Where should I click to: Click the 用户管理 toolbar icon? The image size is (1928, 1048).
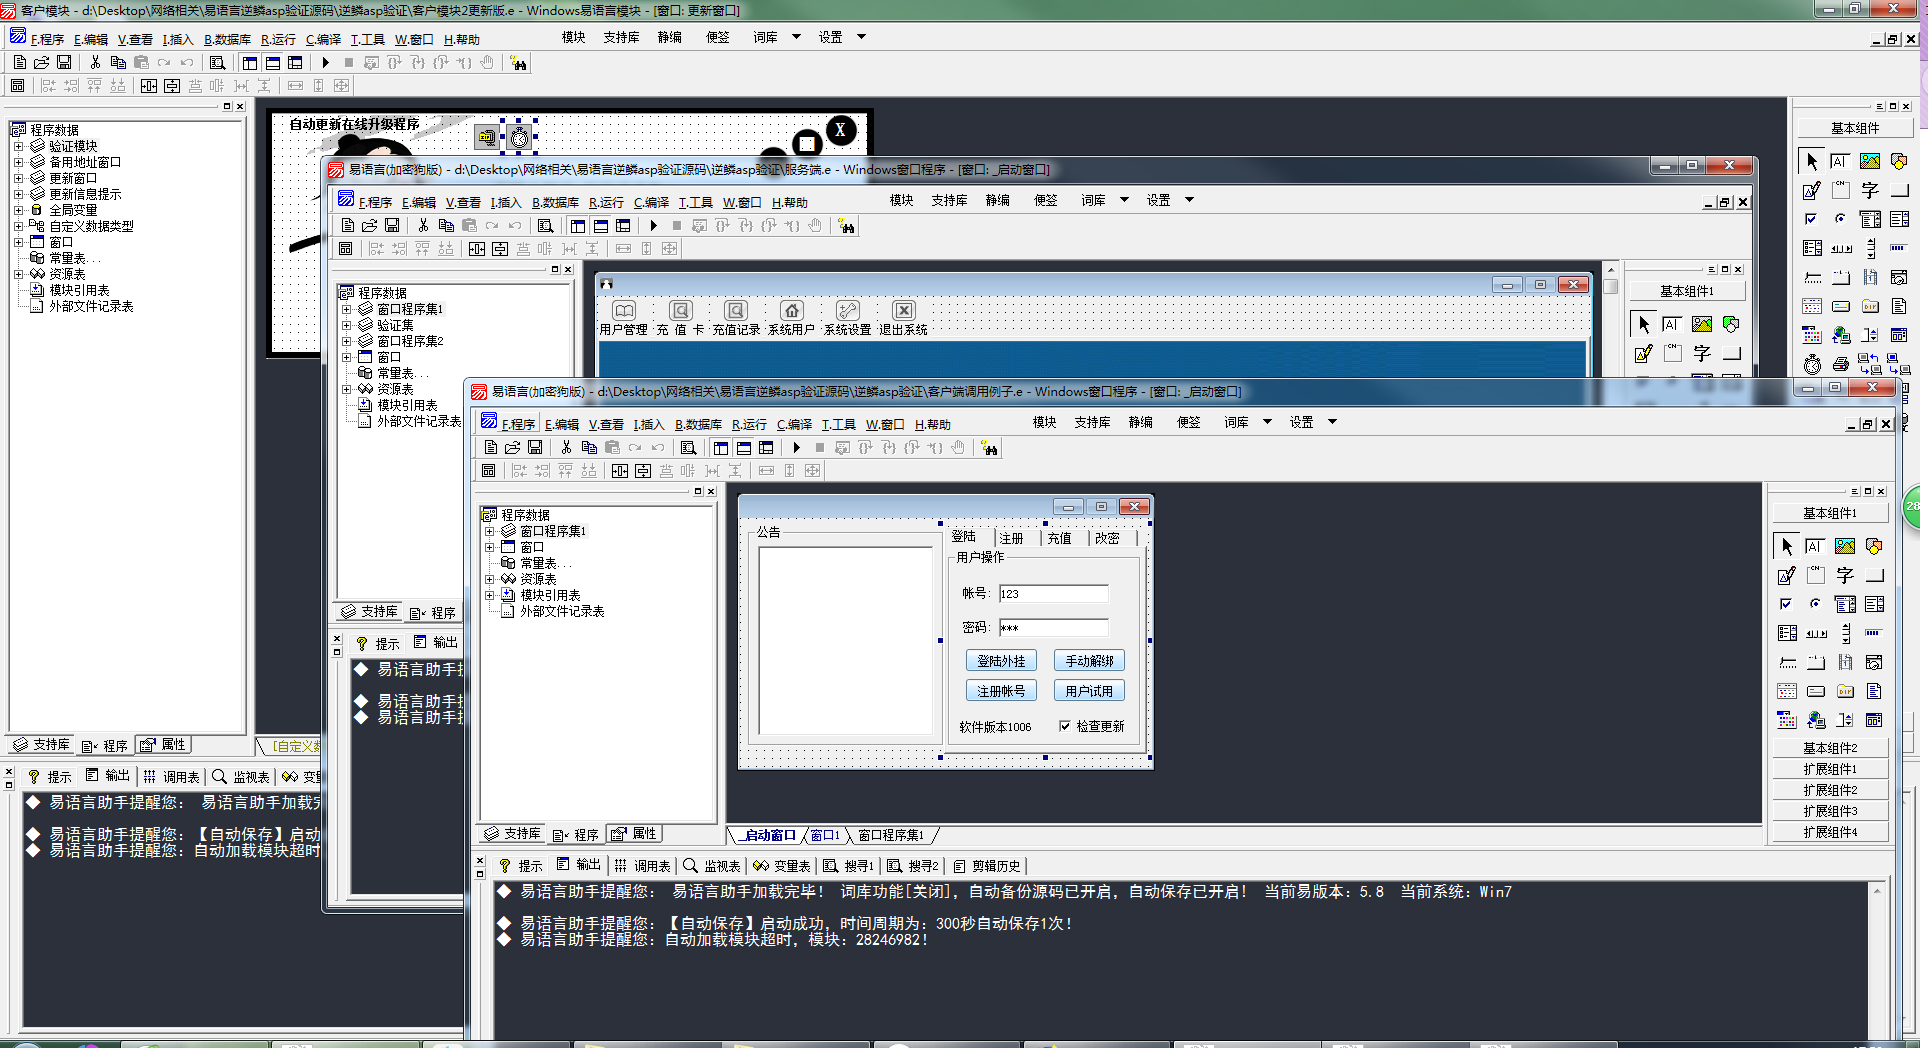click(x=623, y=318)
